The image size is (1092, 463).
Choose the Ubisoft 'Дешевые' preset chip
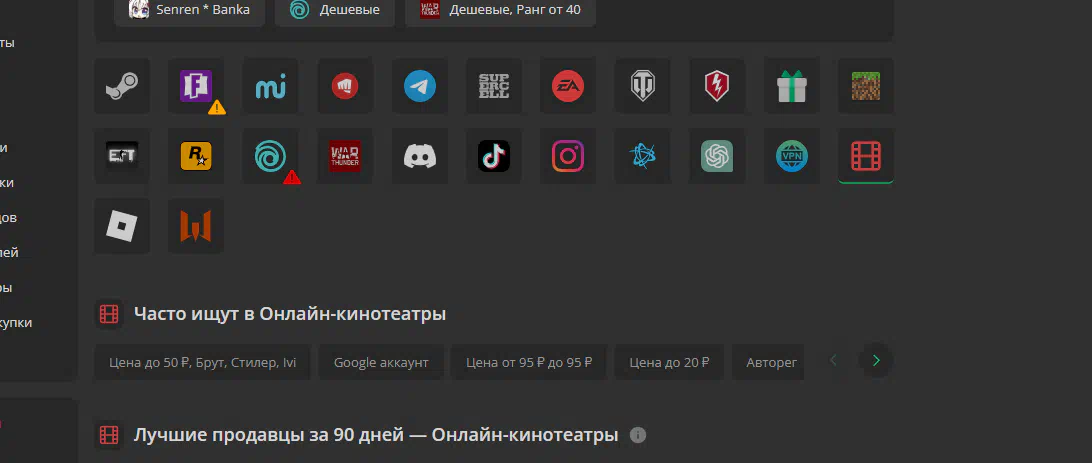click(x=335, y=10)
